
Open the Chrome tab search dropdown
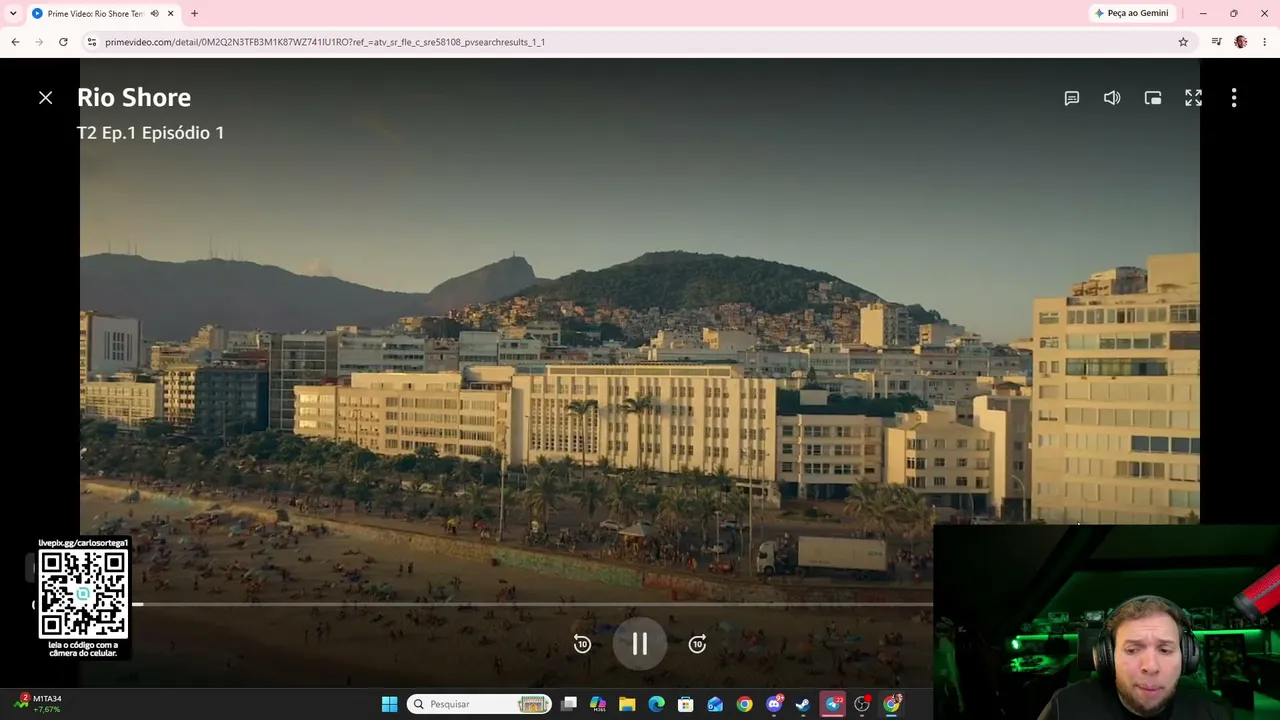pyautogui.click(x=13, y=13)
